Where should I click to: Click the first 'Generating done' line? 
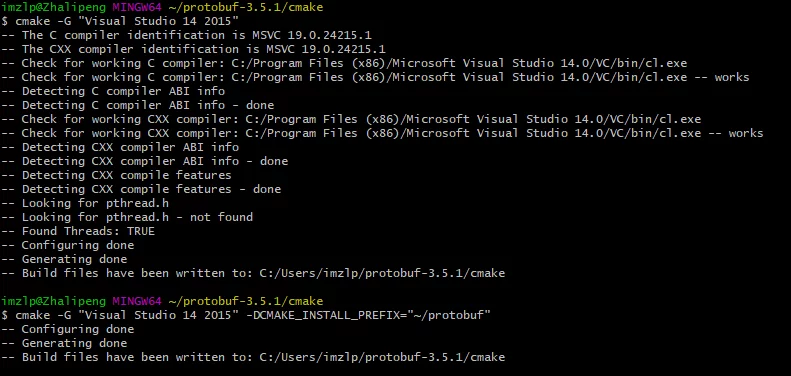pos(64,259)
